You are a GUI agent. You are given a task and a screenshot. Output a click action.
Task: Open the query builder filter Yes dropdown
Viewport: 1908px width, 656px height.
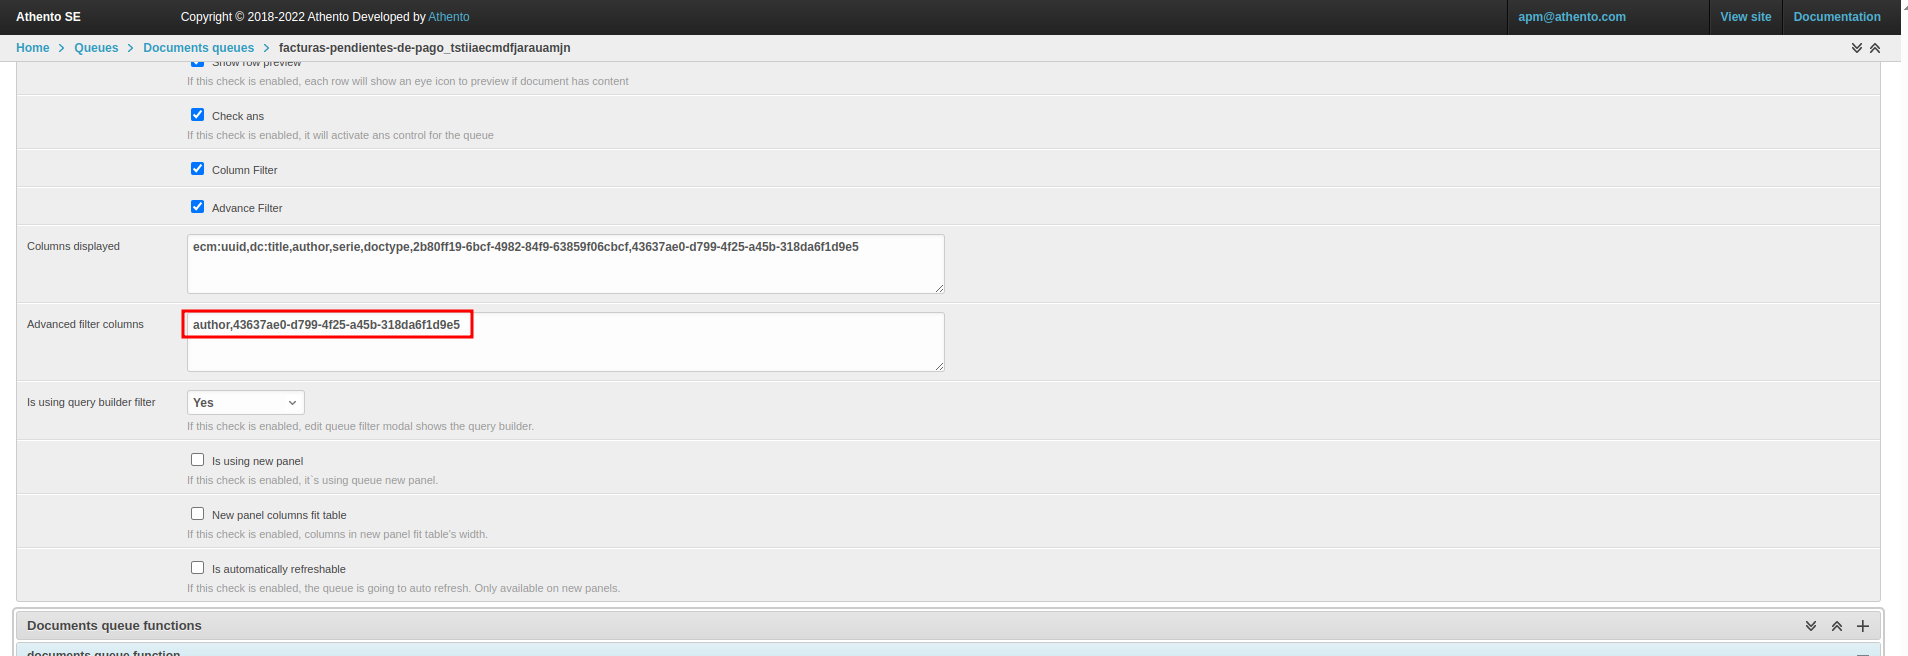[x=245, y=403]
